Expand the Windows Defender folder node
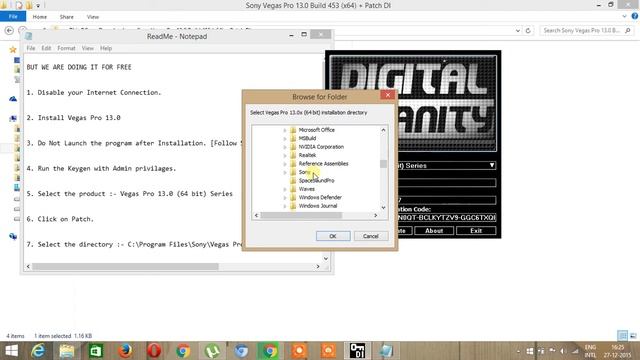 click(285, 198)
